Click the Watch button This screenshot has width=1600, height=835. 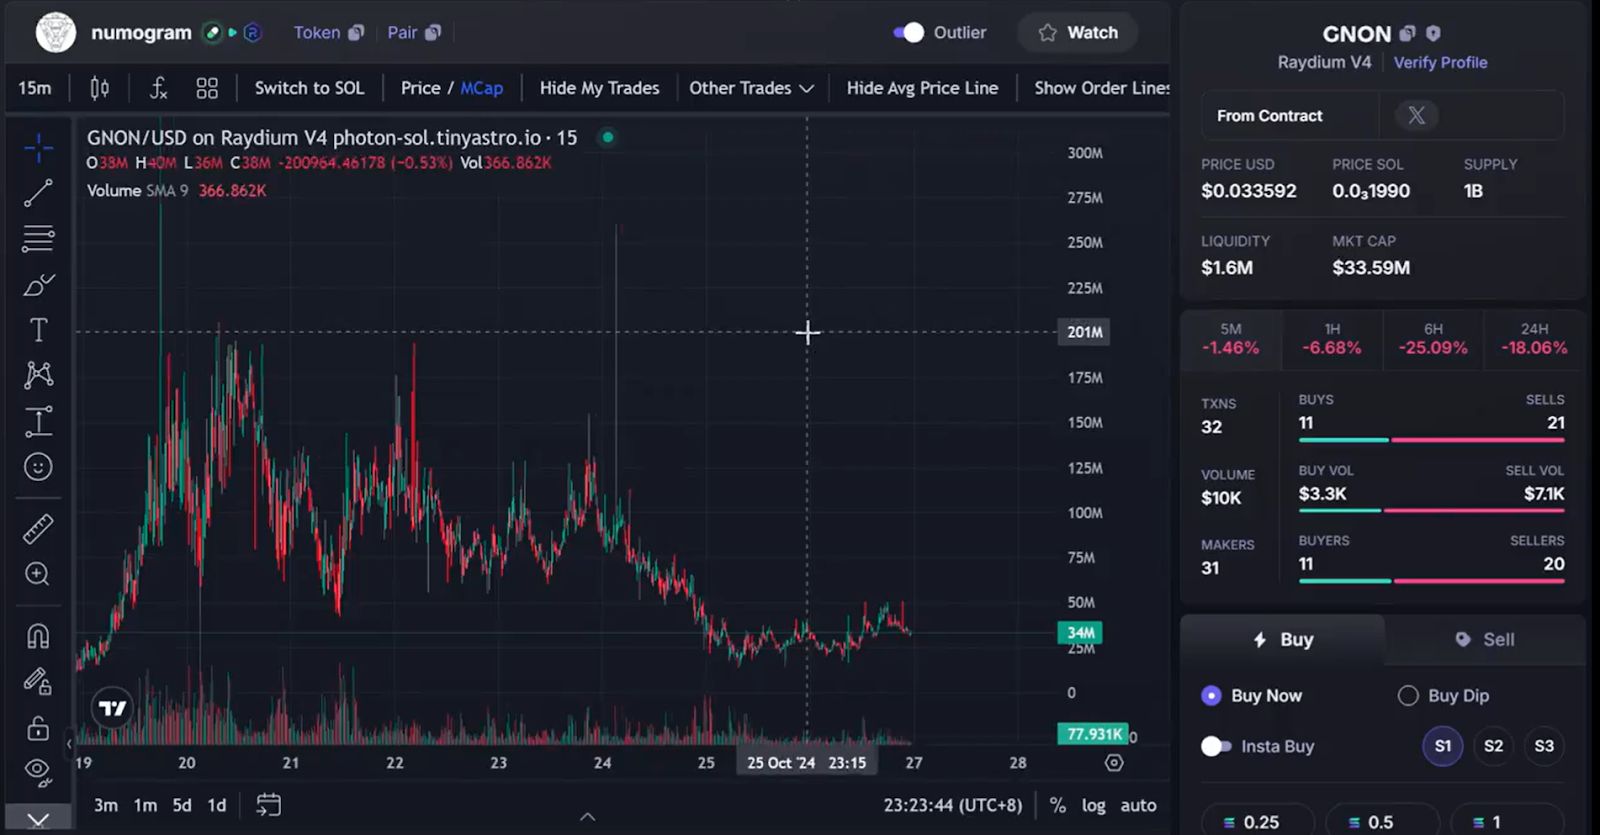[x=1078, y=33]
